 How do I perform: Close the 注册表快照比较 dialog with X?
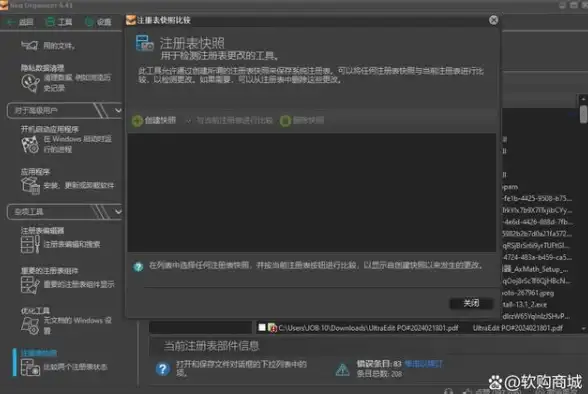494,20
